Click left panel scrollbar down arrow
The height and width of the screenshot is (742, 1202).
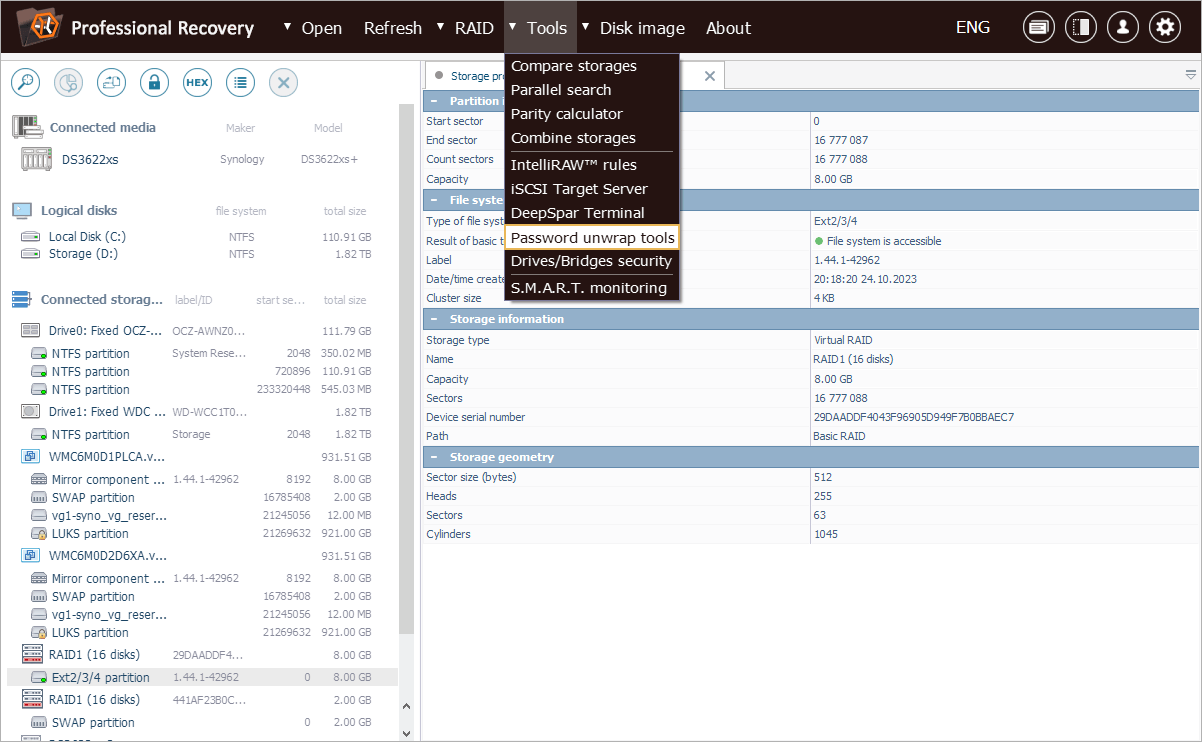407,733
